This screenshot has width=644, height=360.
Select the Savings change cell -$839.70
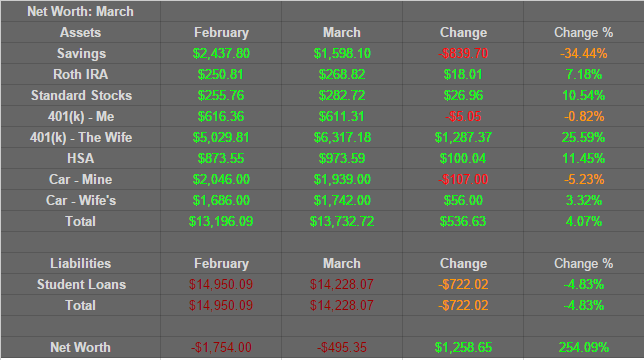coord(463,53)
